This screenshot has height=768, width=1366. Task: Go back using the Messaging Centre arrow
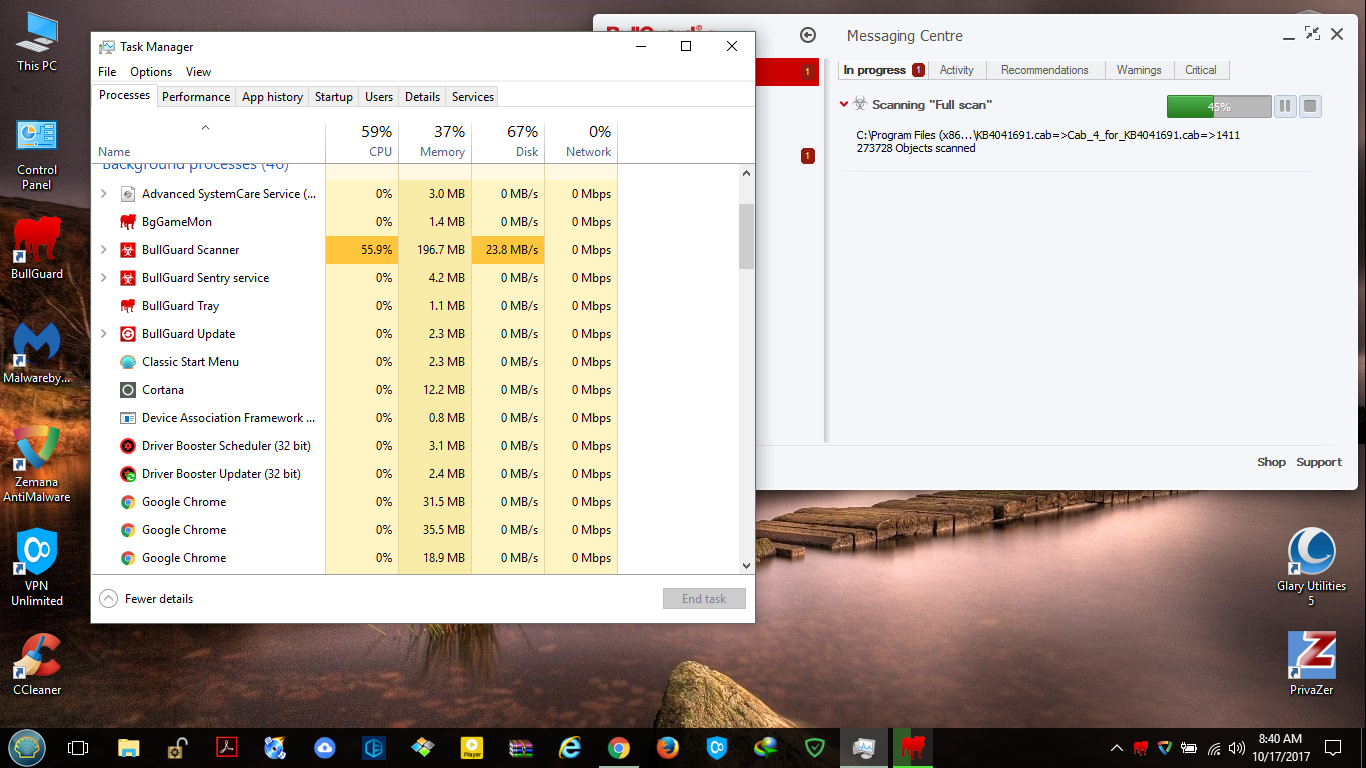pyautogui.click(x=808, y=36)
